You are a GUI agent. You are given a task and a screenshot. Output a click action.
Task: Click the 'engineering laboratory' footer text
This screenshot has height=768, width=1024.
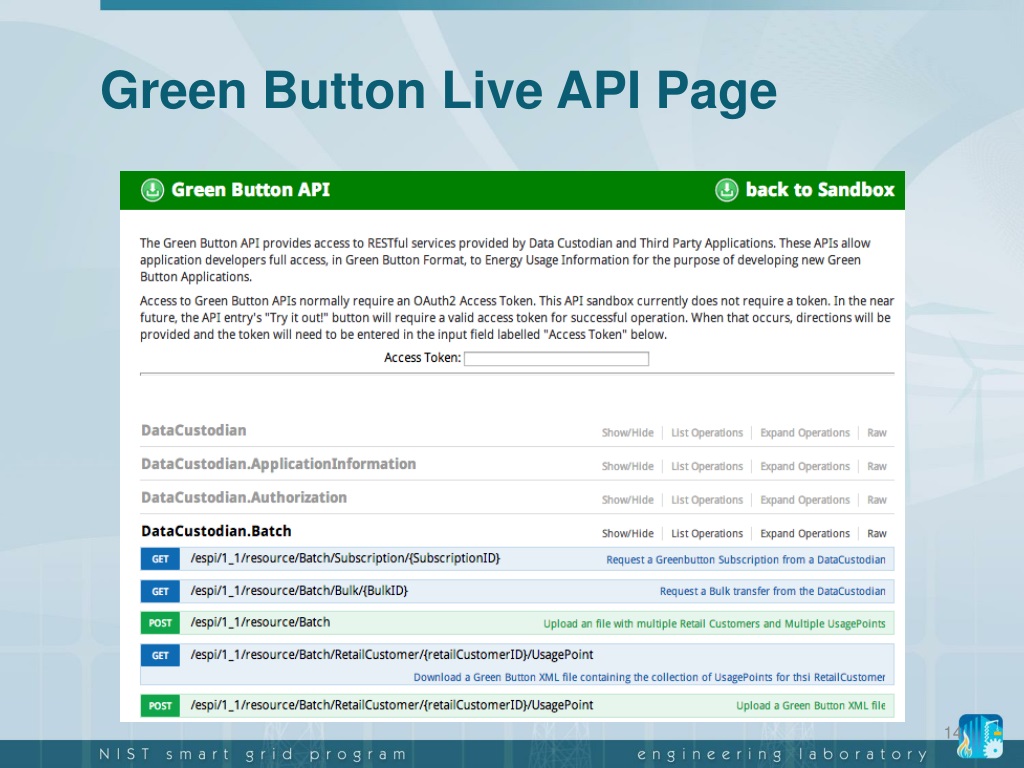782,755
